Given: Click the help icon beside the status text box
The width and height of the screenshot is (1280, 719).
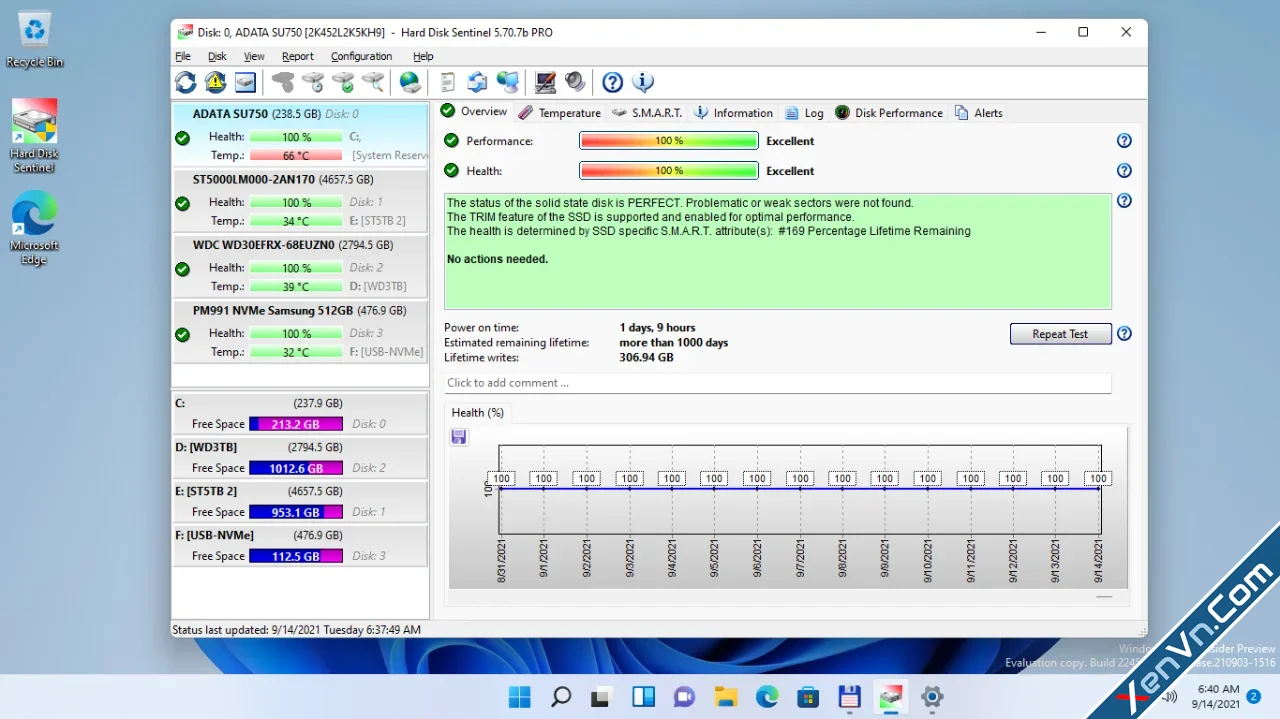Looking at the screenshot, I should coord(1124,201).
